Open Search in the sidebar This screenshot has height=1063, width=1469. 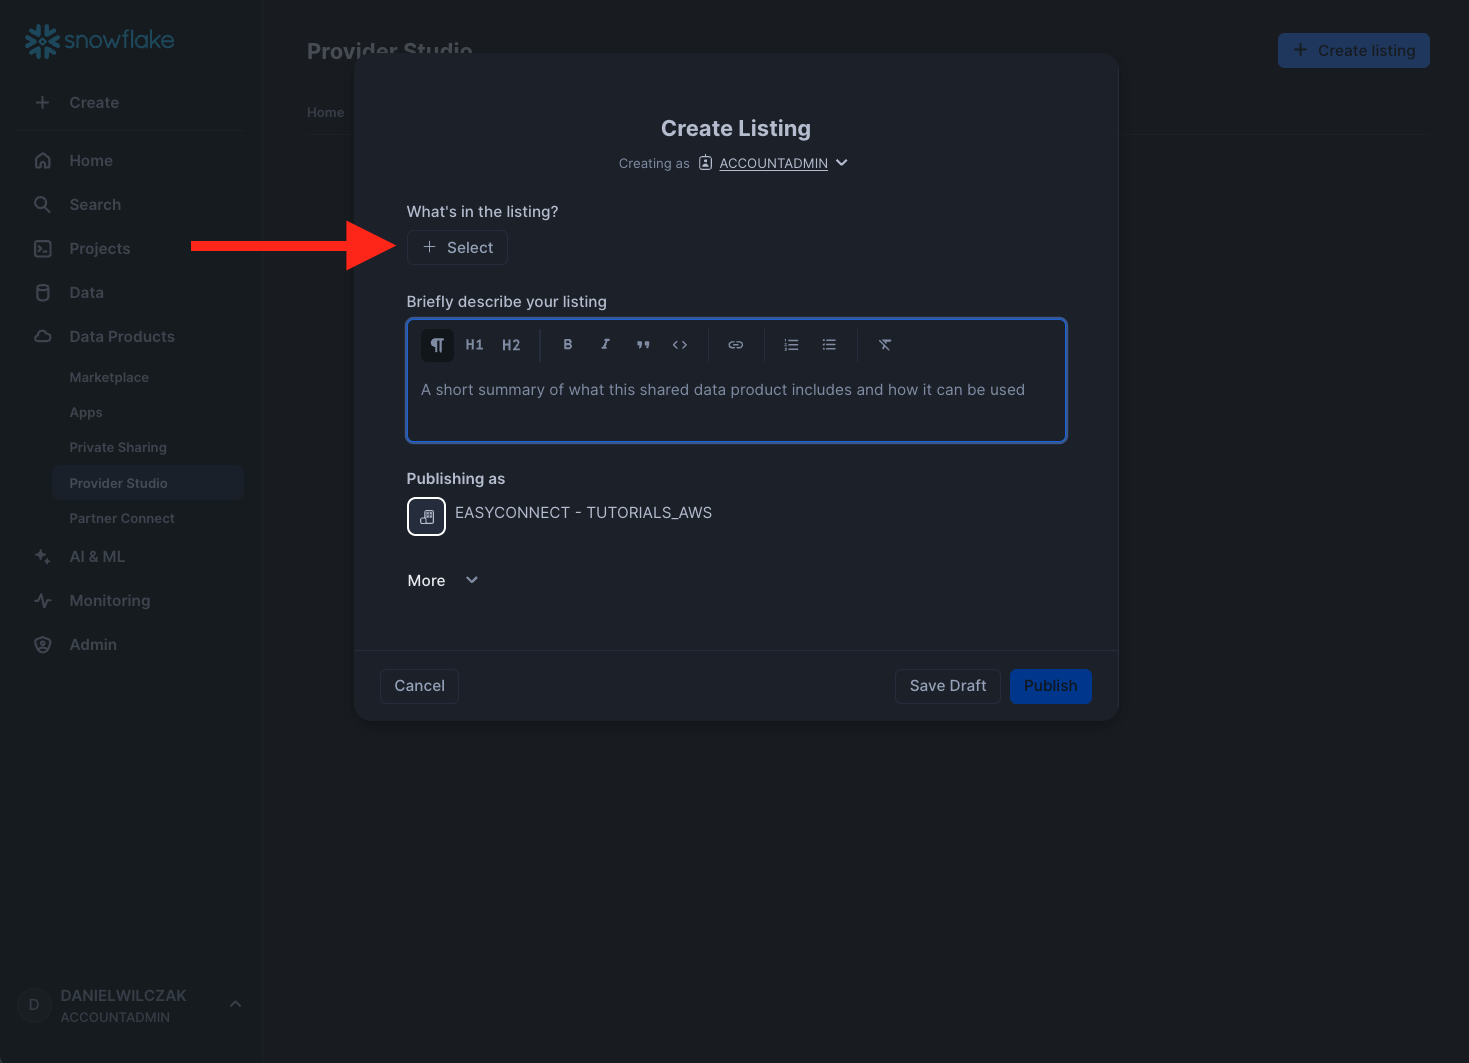coord(95,205)
